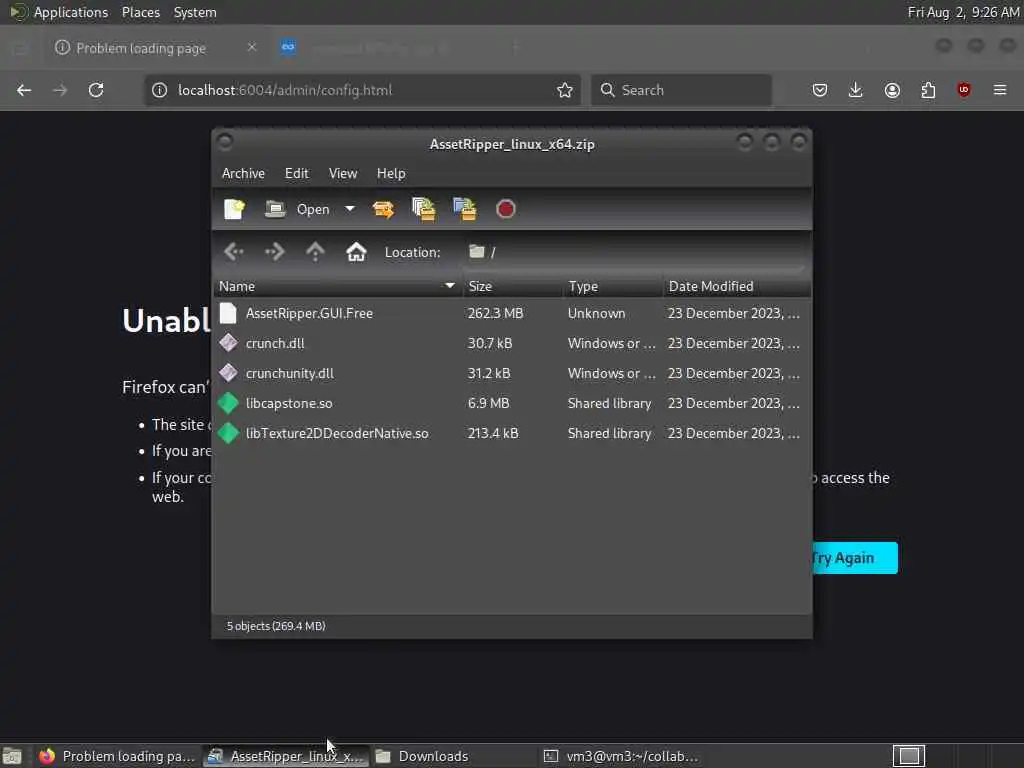Select the AssetRipper.GUI.Free file

[x=512, y=313]
